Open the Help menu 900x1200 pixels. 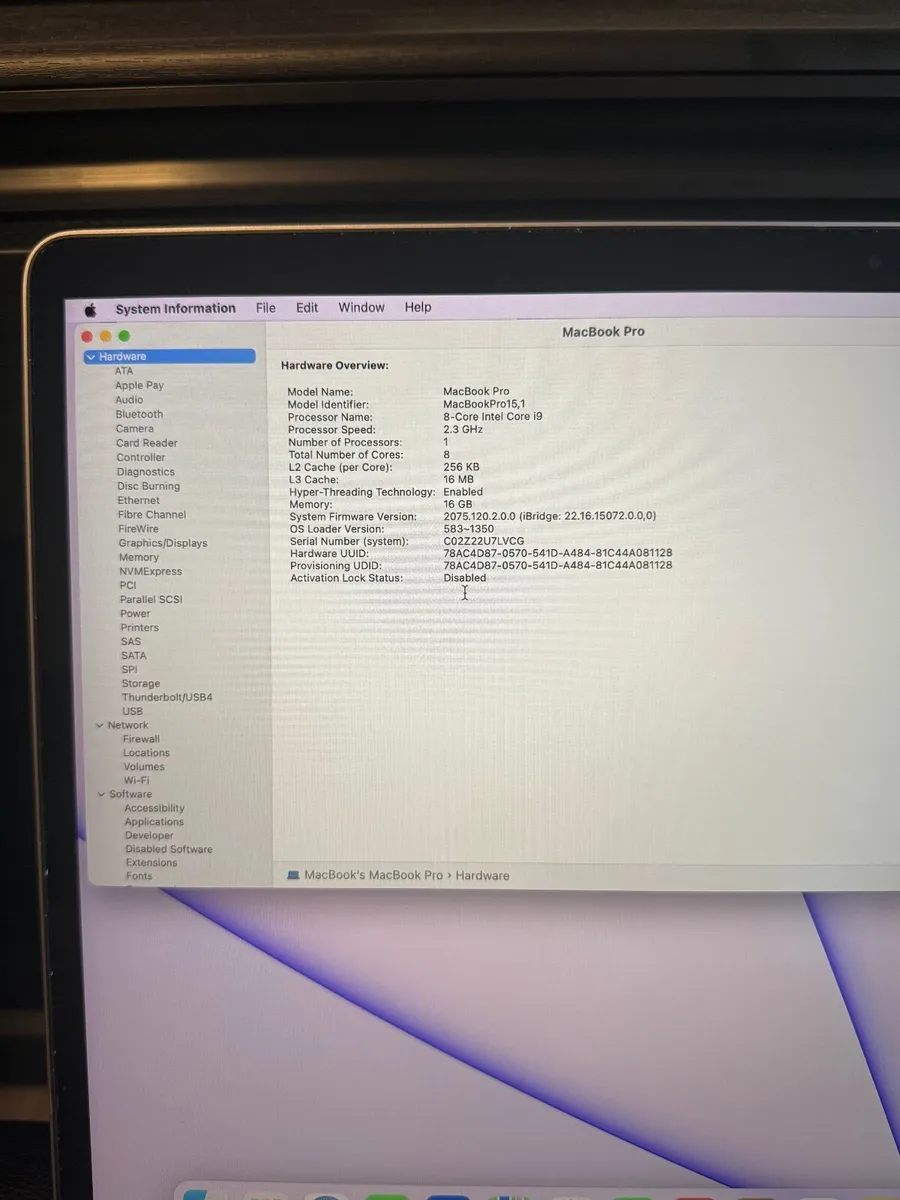[418, 307]
